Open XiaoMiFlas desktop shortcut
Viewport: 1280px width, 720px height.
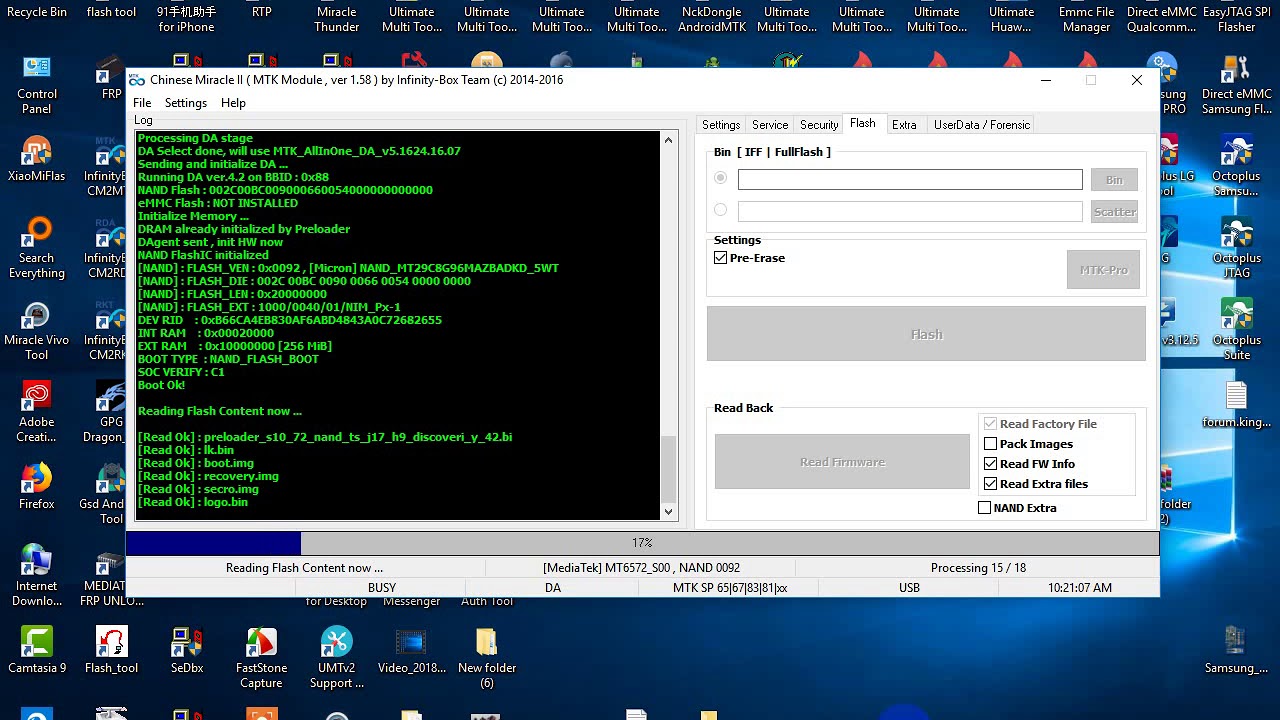[x=37, y=160]
